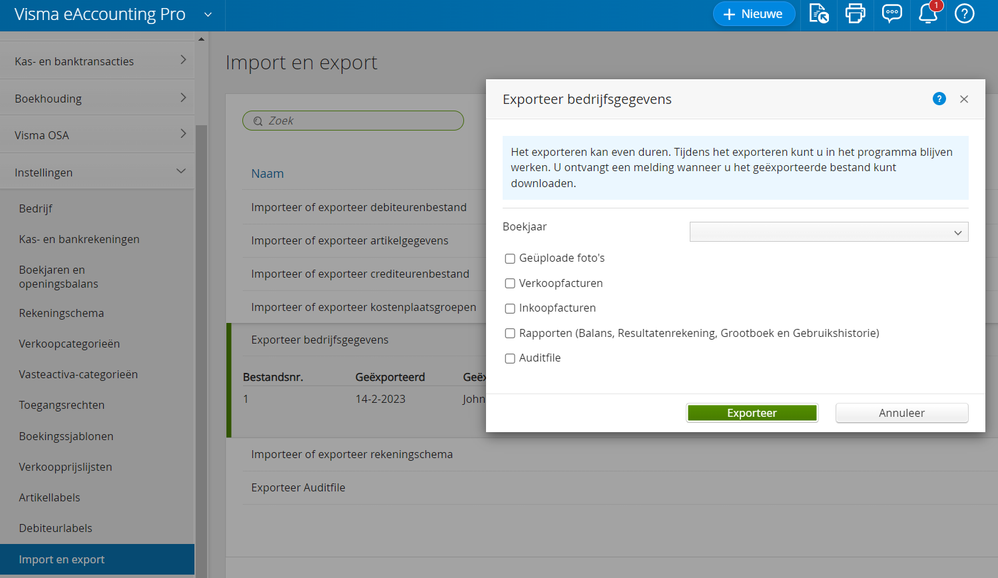Screen dimensions: 998x578
Task: Click the blue help icon in dialog
Action: click(x=939, y=99)
